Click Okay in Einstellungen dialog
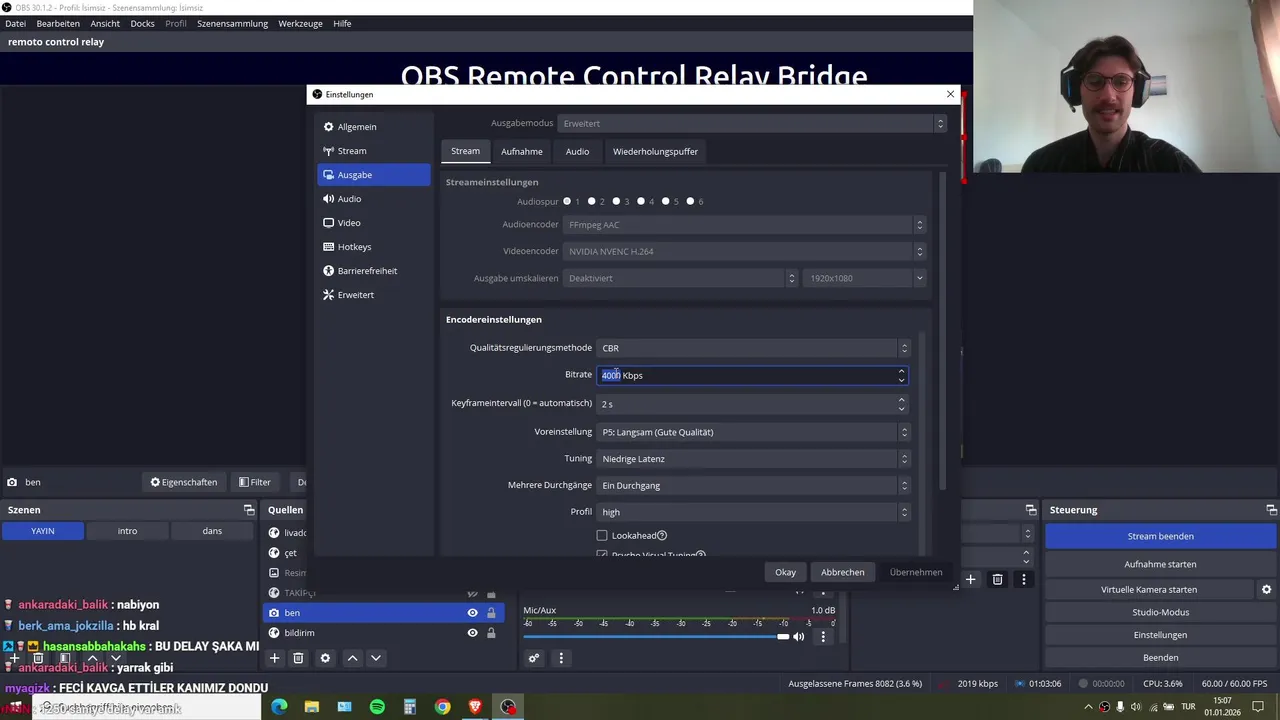 coord(785,572)
